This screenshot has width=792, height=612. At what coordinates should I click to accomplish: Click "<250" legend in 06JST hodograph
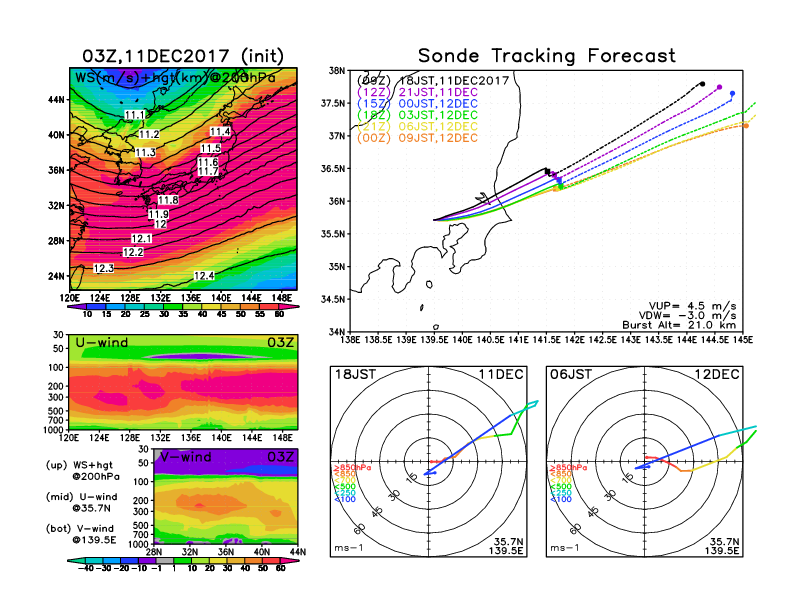(x=561, y=493)
